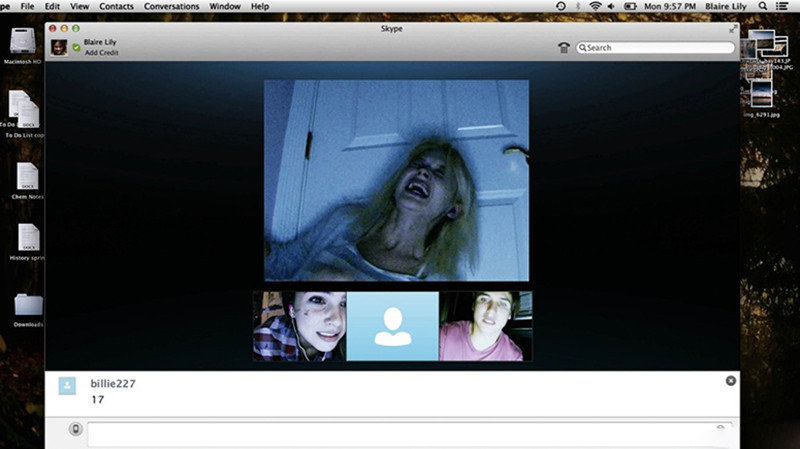Click the main video of blonde caller
800x449 pixels.
[396, 180]
